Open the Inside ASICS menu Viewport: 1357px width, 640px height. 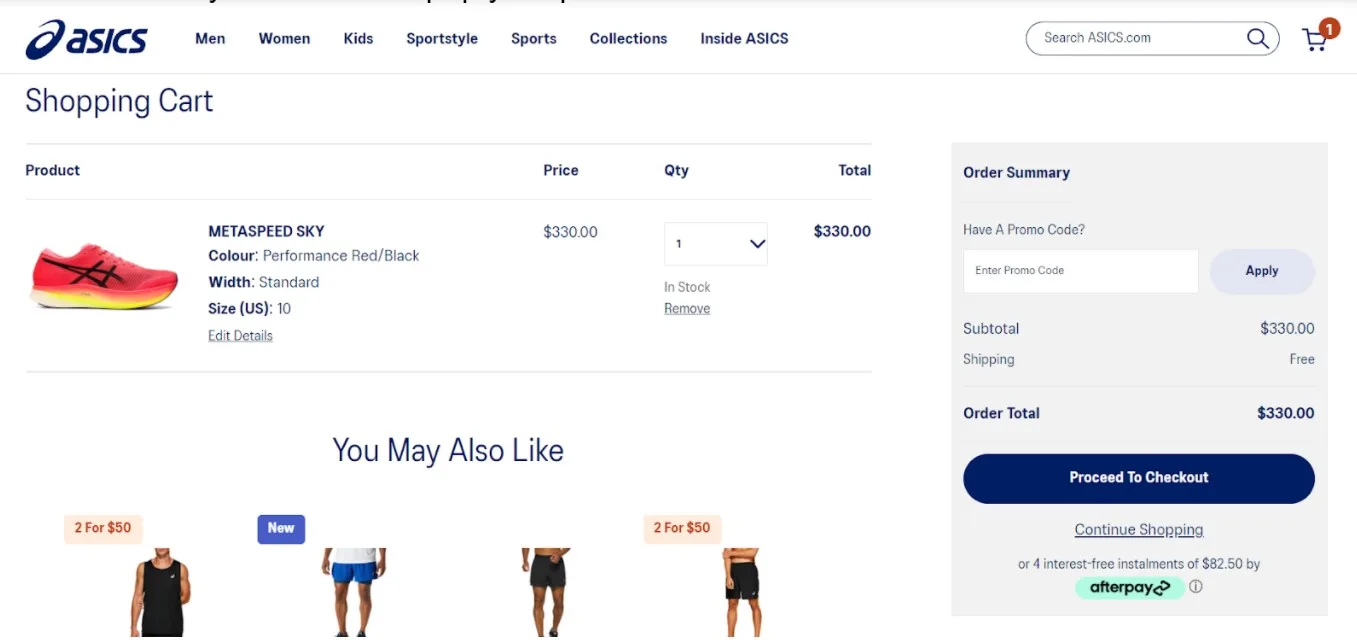click(x=744, y=39)
